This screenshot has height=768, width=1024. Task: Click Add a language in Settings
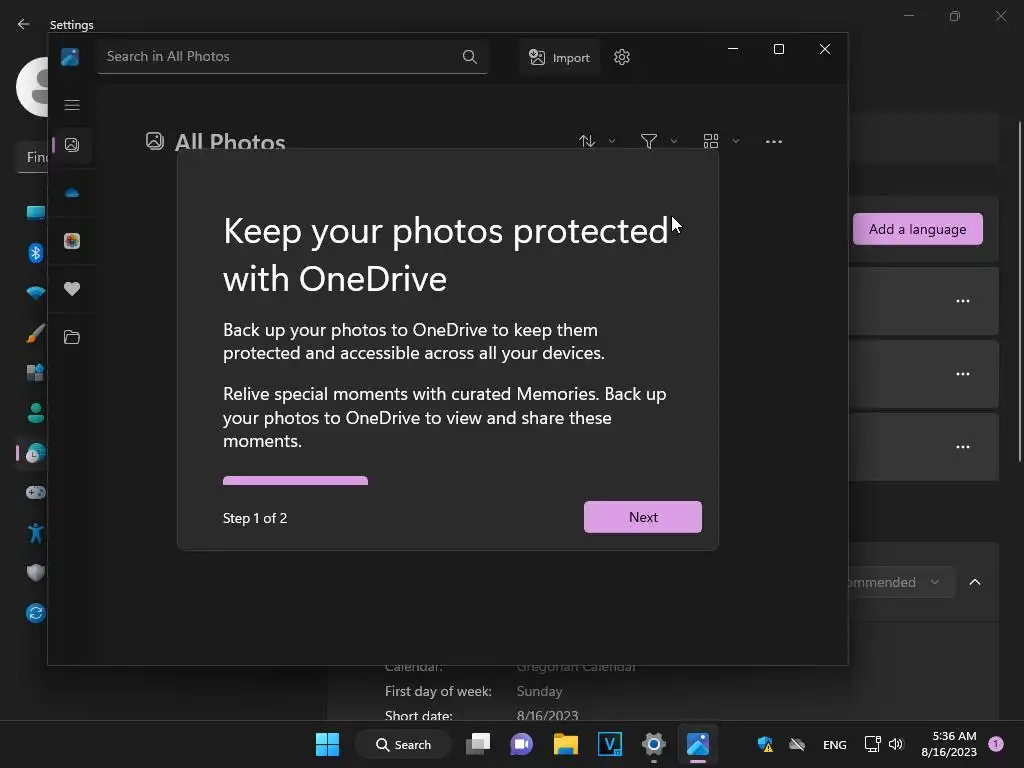coord(917,229)
